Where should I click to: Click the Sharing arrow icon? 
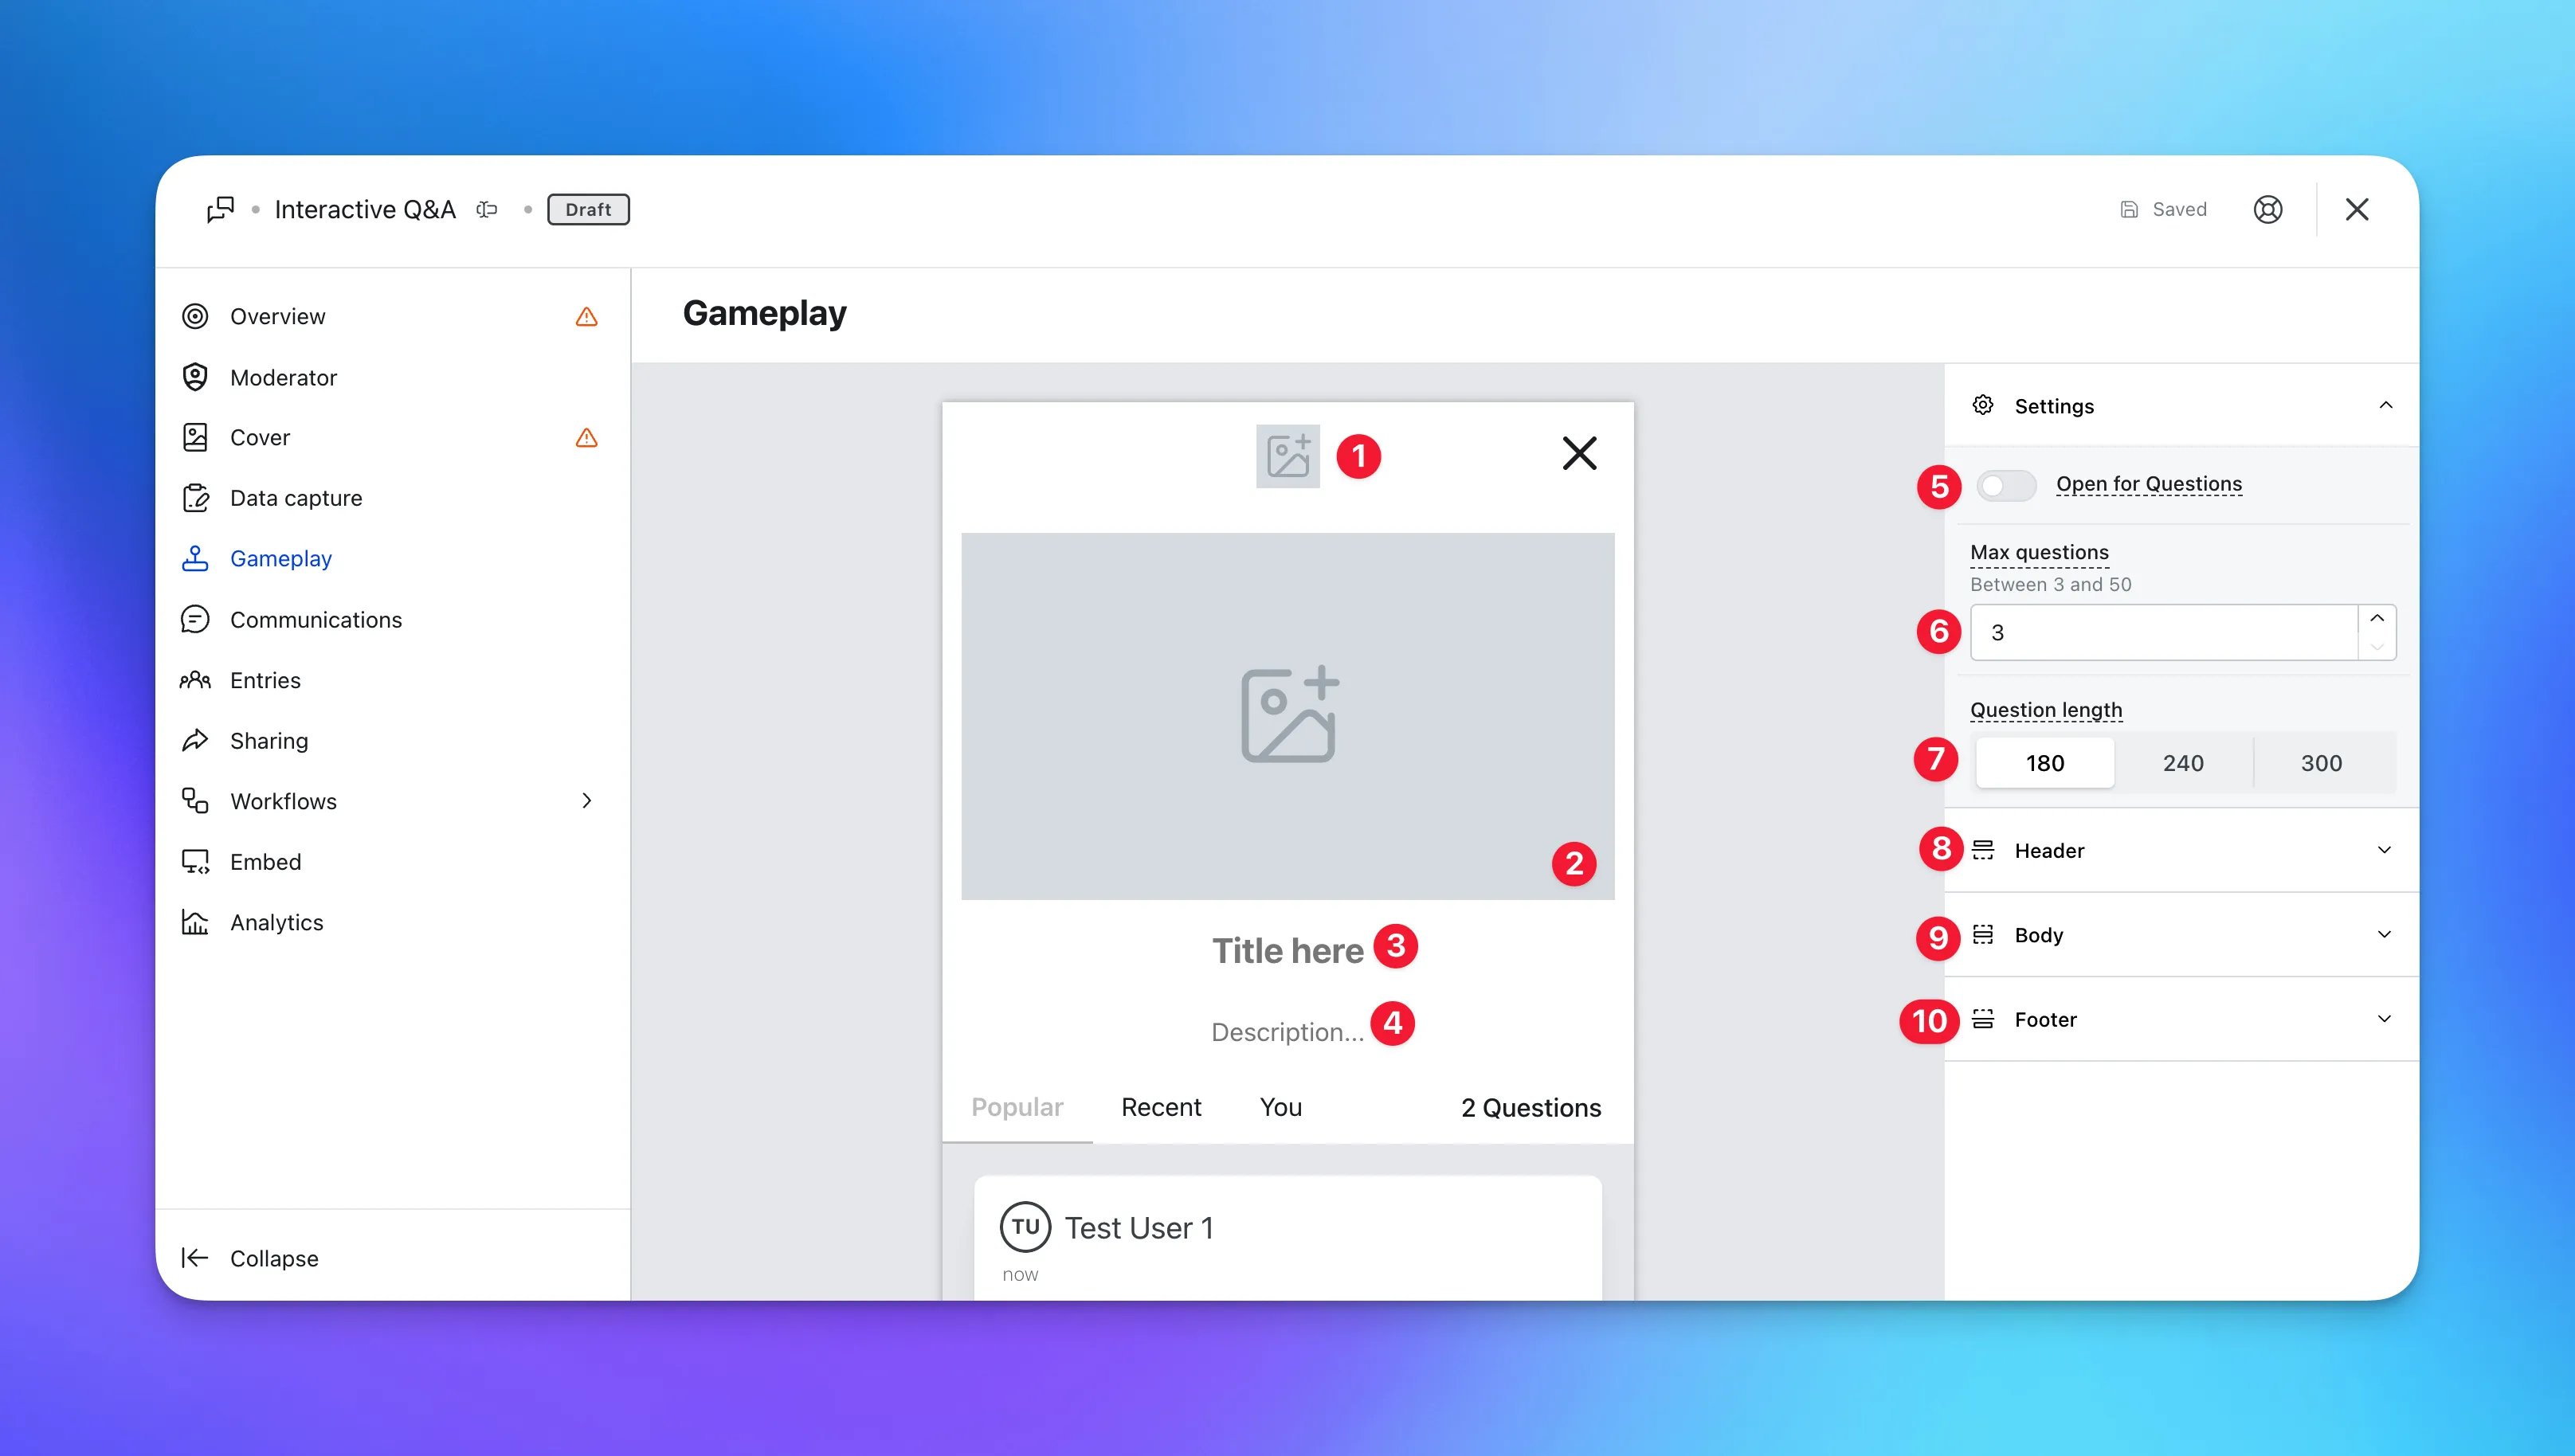coord(195,740)
